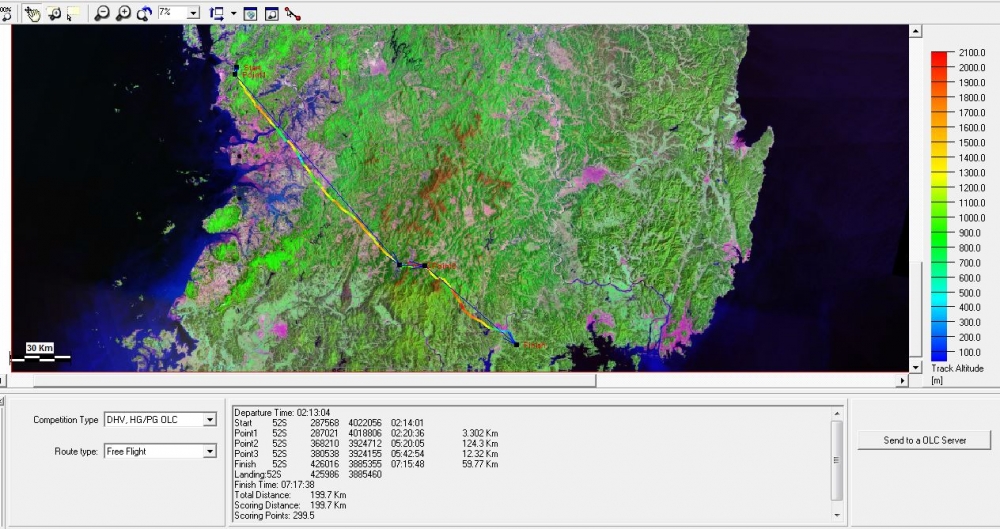Expand the arrow beside resize icon

(x=233, y=13)
